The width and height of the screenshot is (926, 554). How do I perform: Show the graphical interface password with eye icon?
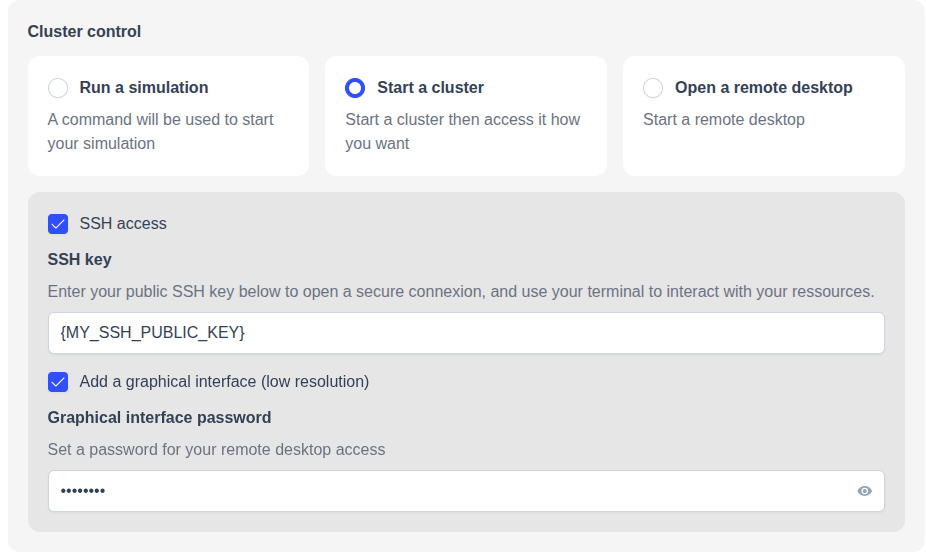click(x=864, y=491)
